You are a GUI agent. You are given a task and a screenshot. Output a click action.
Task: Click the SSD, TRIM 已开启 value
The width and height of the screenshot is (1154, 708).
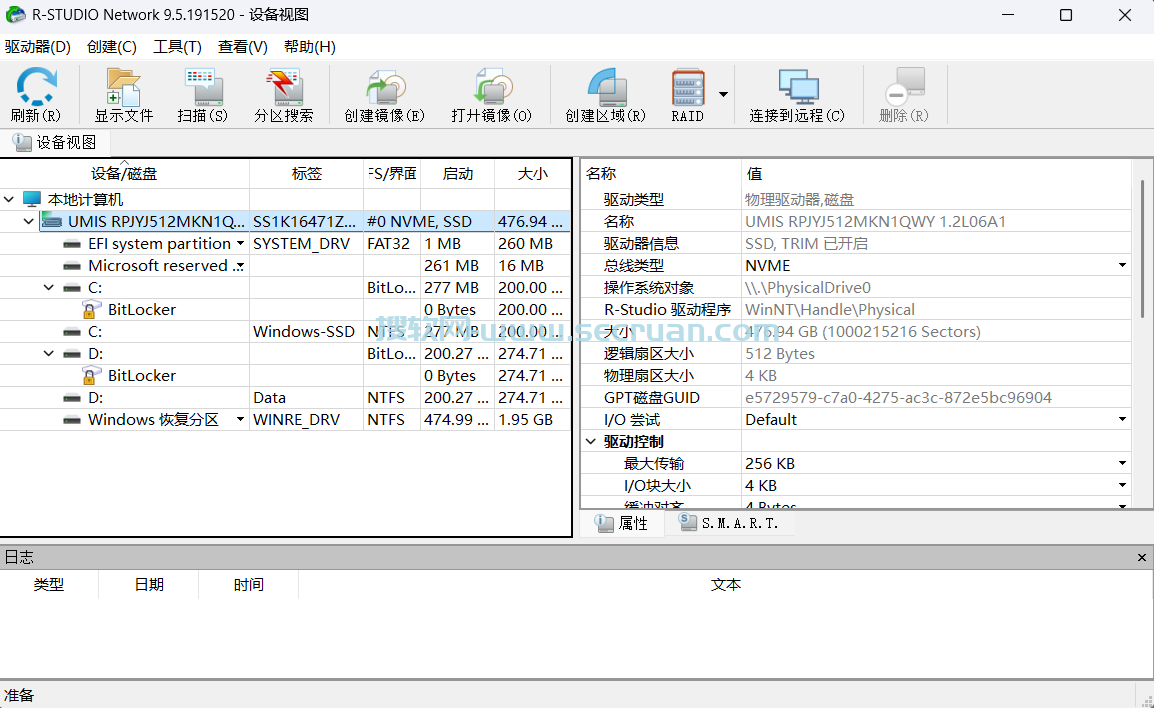(806, 244)
